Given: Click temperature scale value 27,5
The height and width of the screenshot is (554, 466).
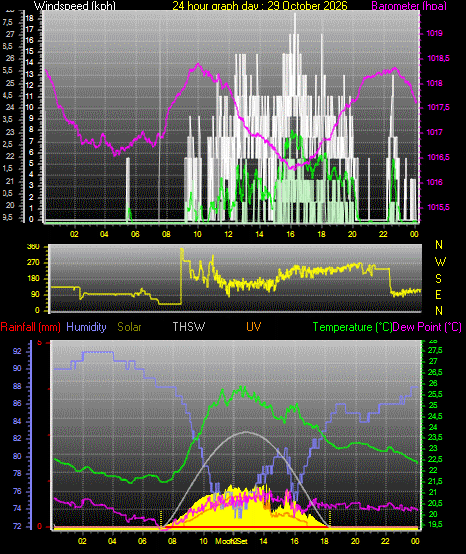Looking at the screenshot, I should (435, 350).
